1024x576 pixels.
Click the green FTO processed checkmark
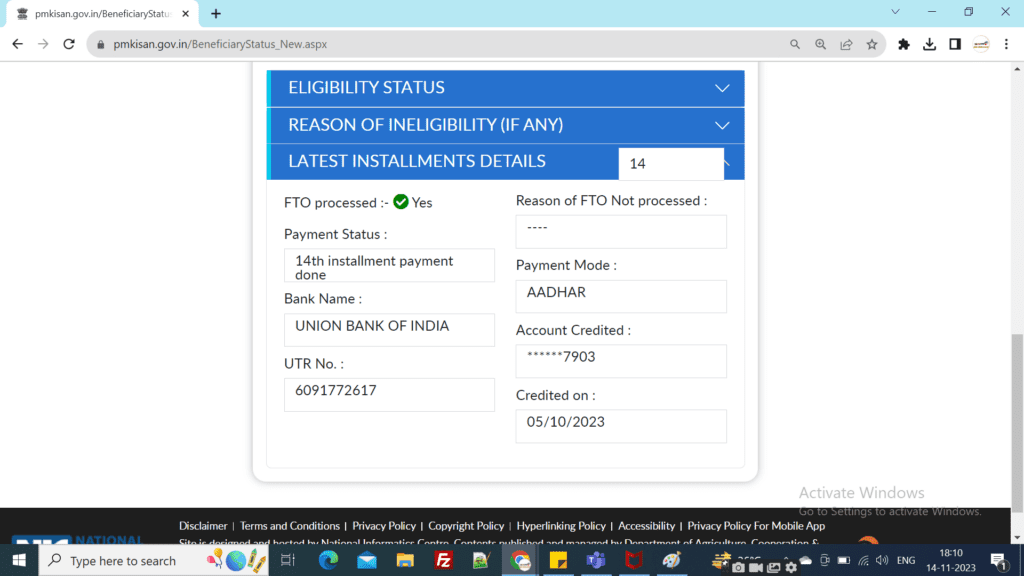[x=401, y=202]
